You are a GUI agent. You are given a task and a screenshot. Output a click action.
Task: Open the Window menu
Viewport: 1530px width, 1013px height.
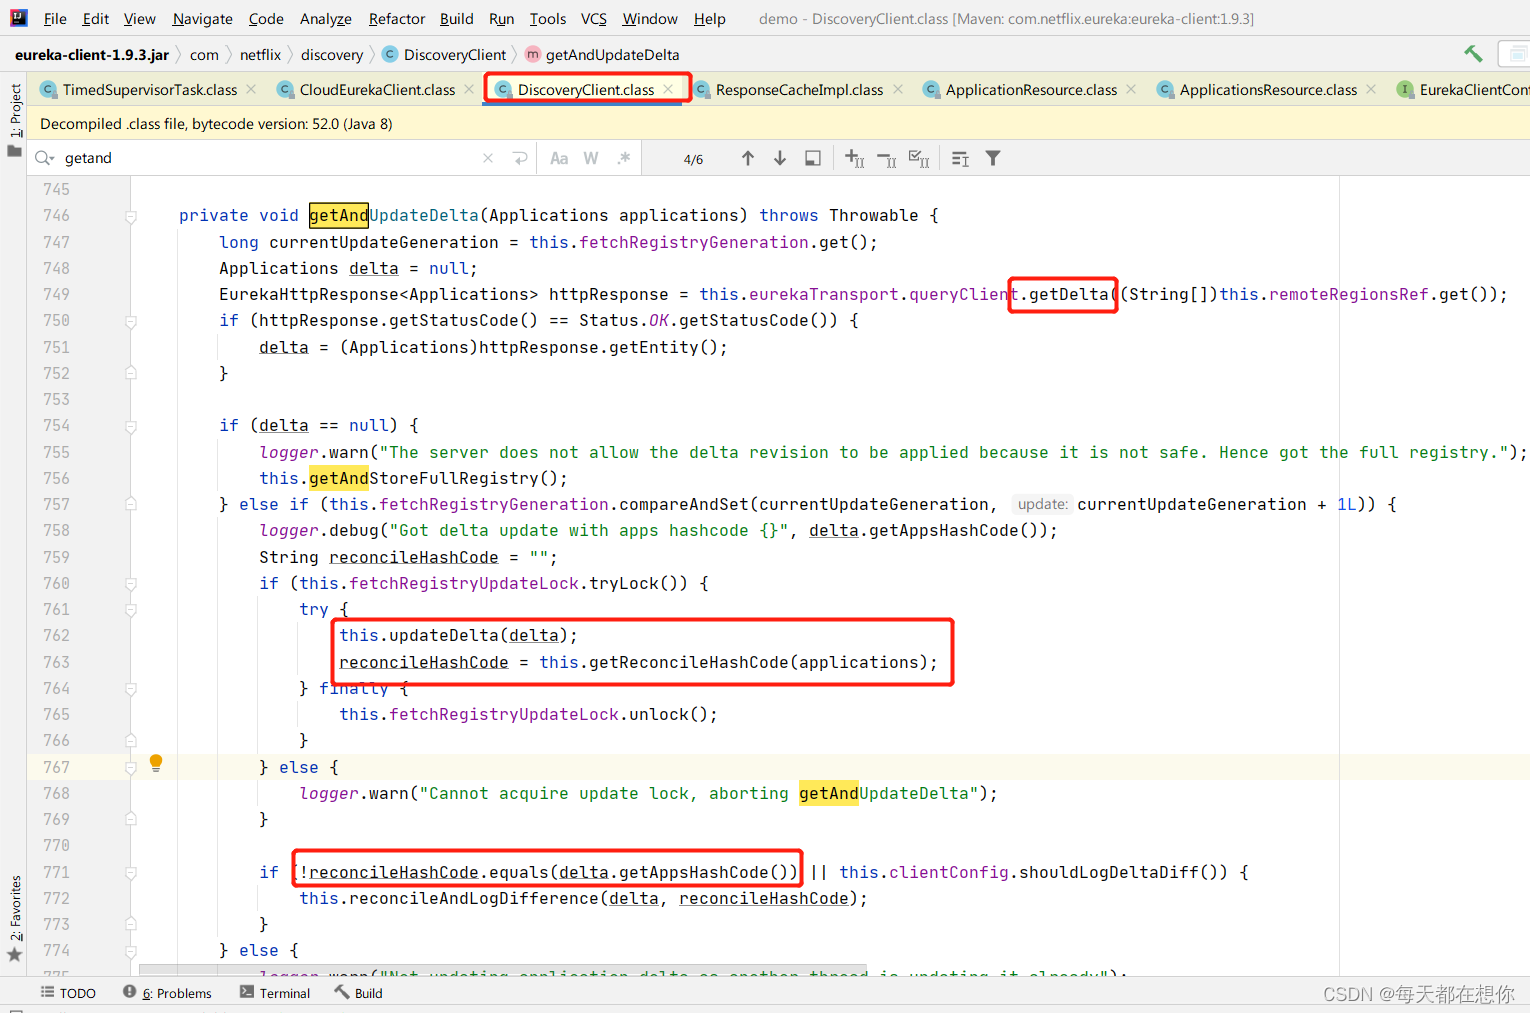click(650, 19)
